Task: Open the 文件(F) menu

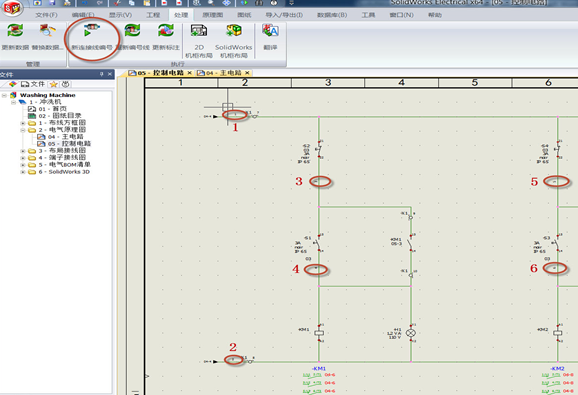Action: [46, 15]
